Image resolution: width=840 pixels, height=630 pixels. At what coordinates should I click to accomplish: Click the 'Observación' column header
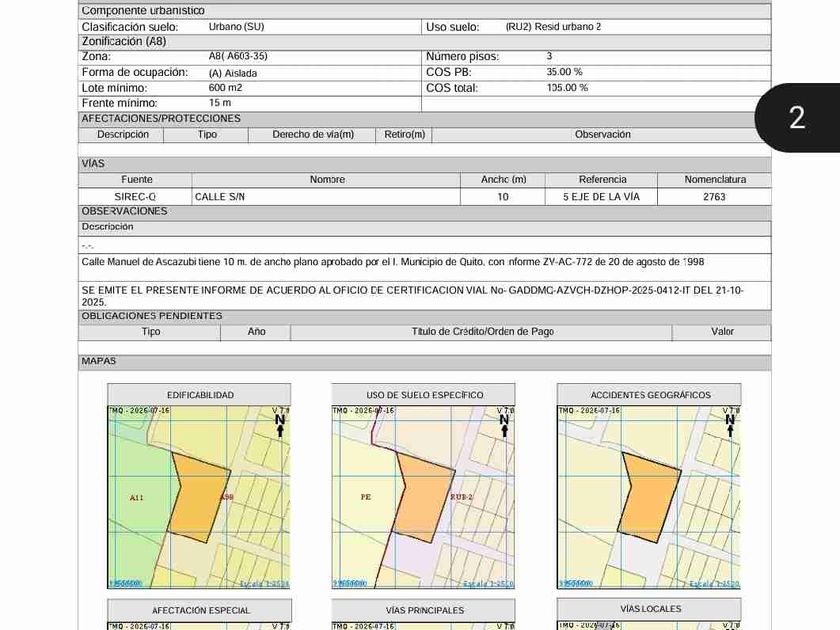point(602,134)
